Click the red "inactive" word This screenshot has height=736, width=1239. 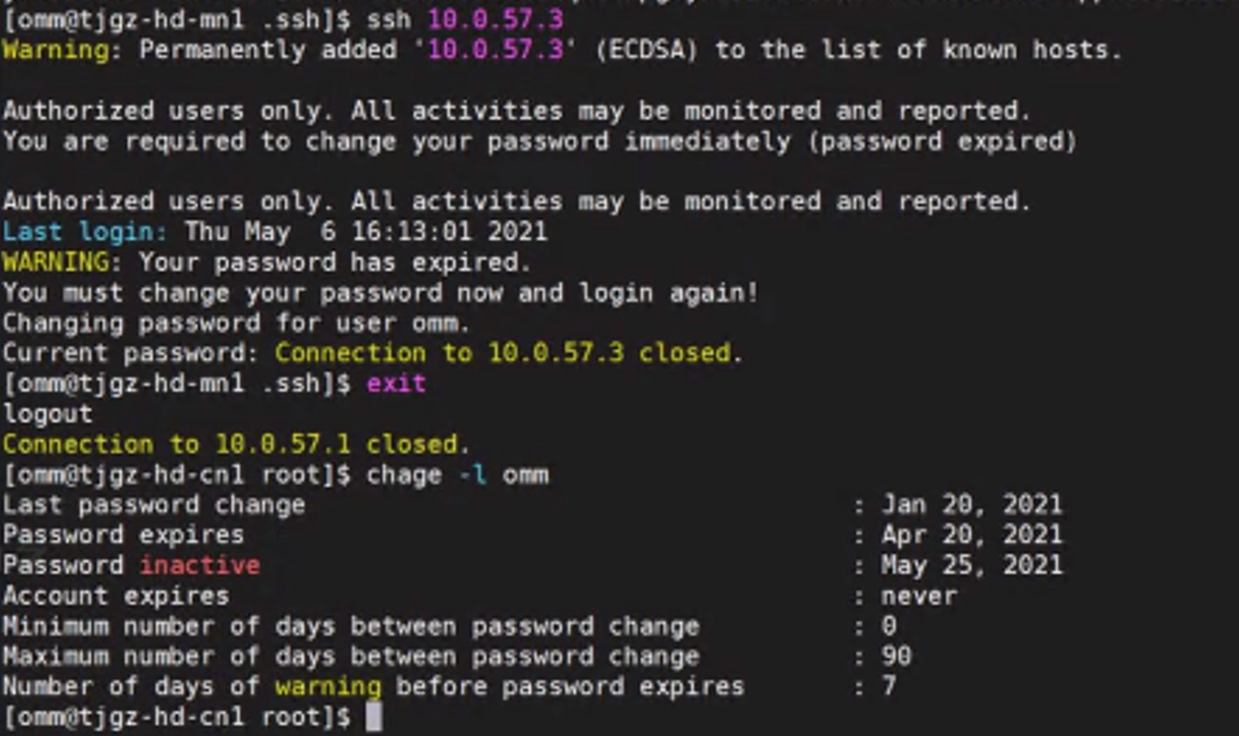click(199, 565)
